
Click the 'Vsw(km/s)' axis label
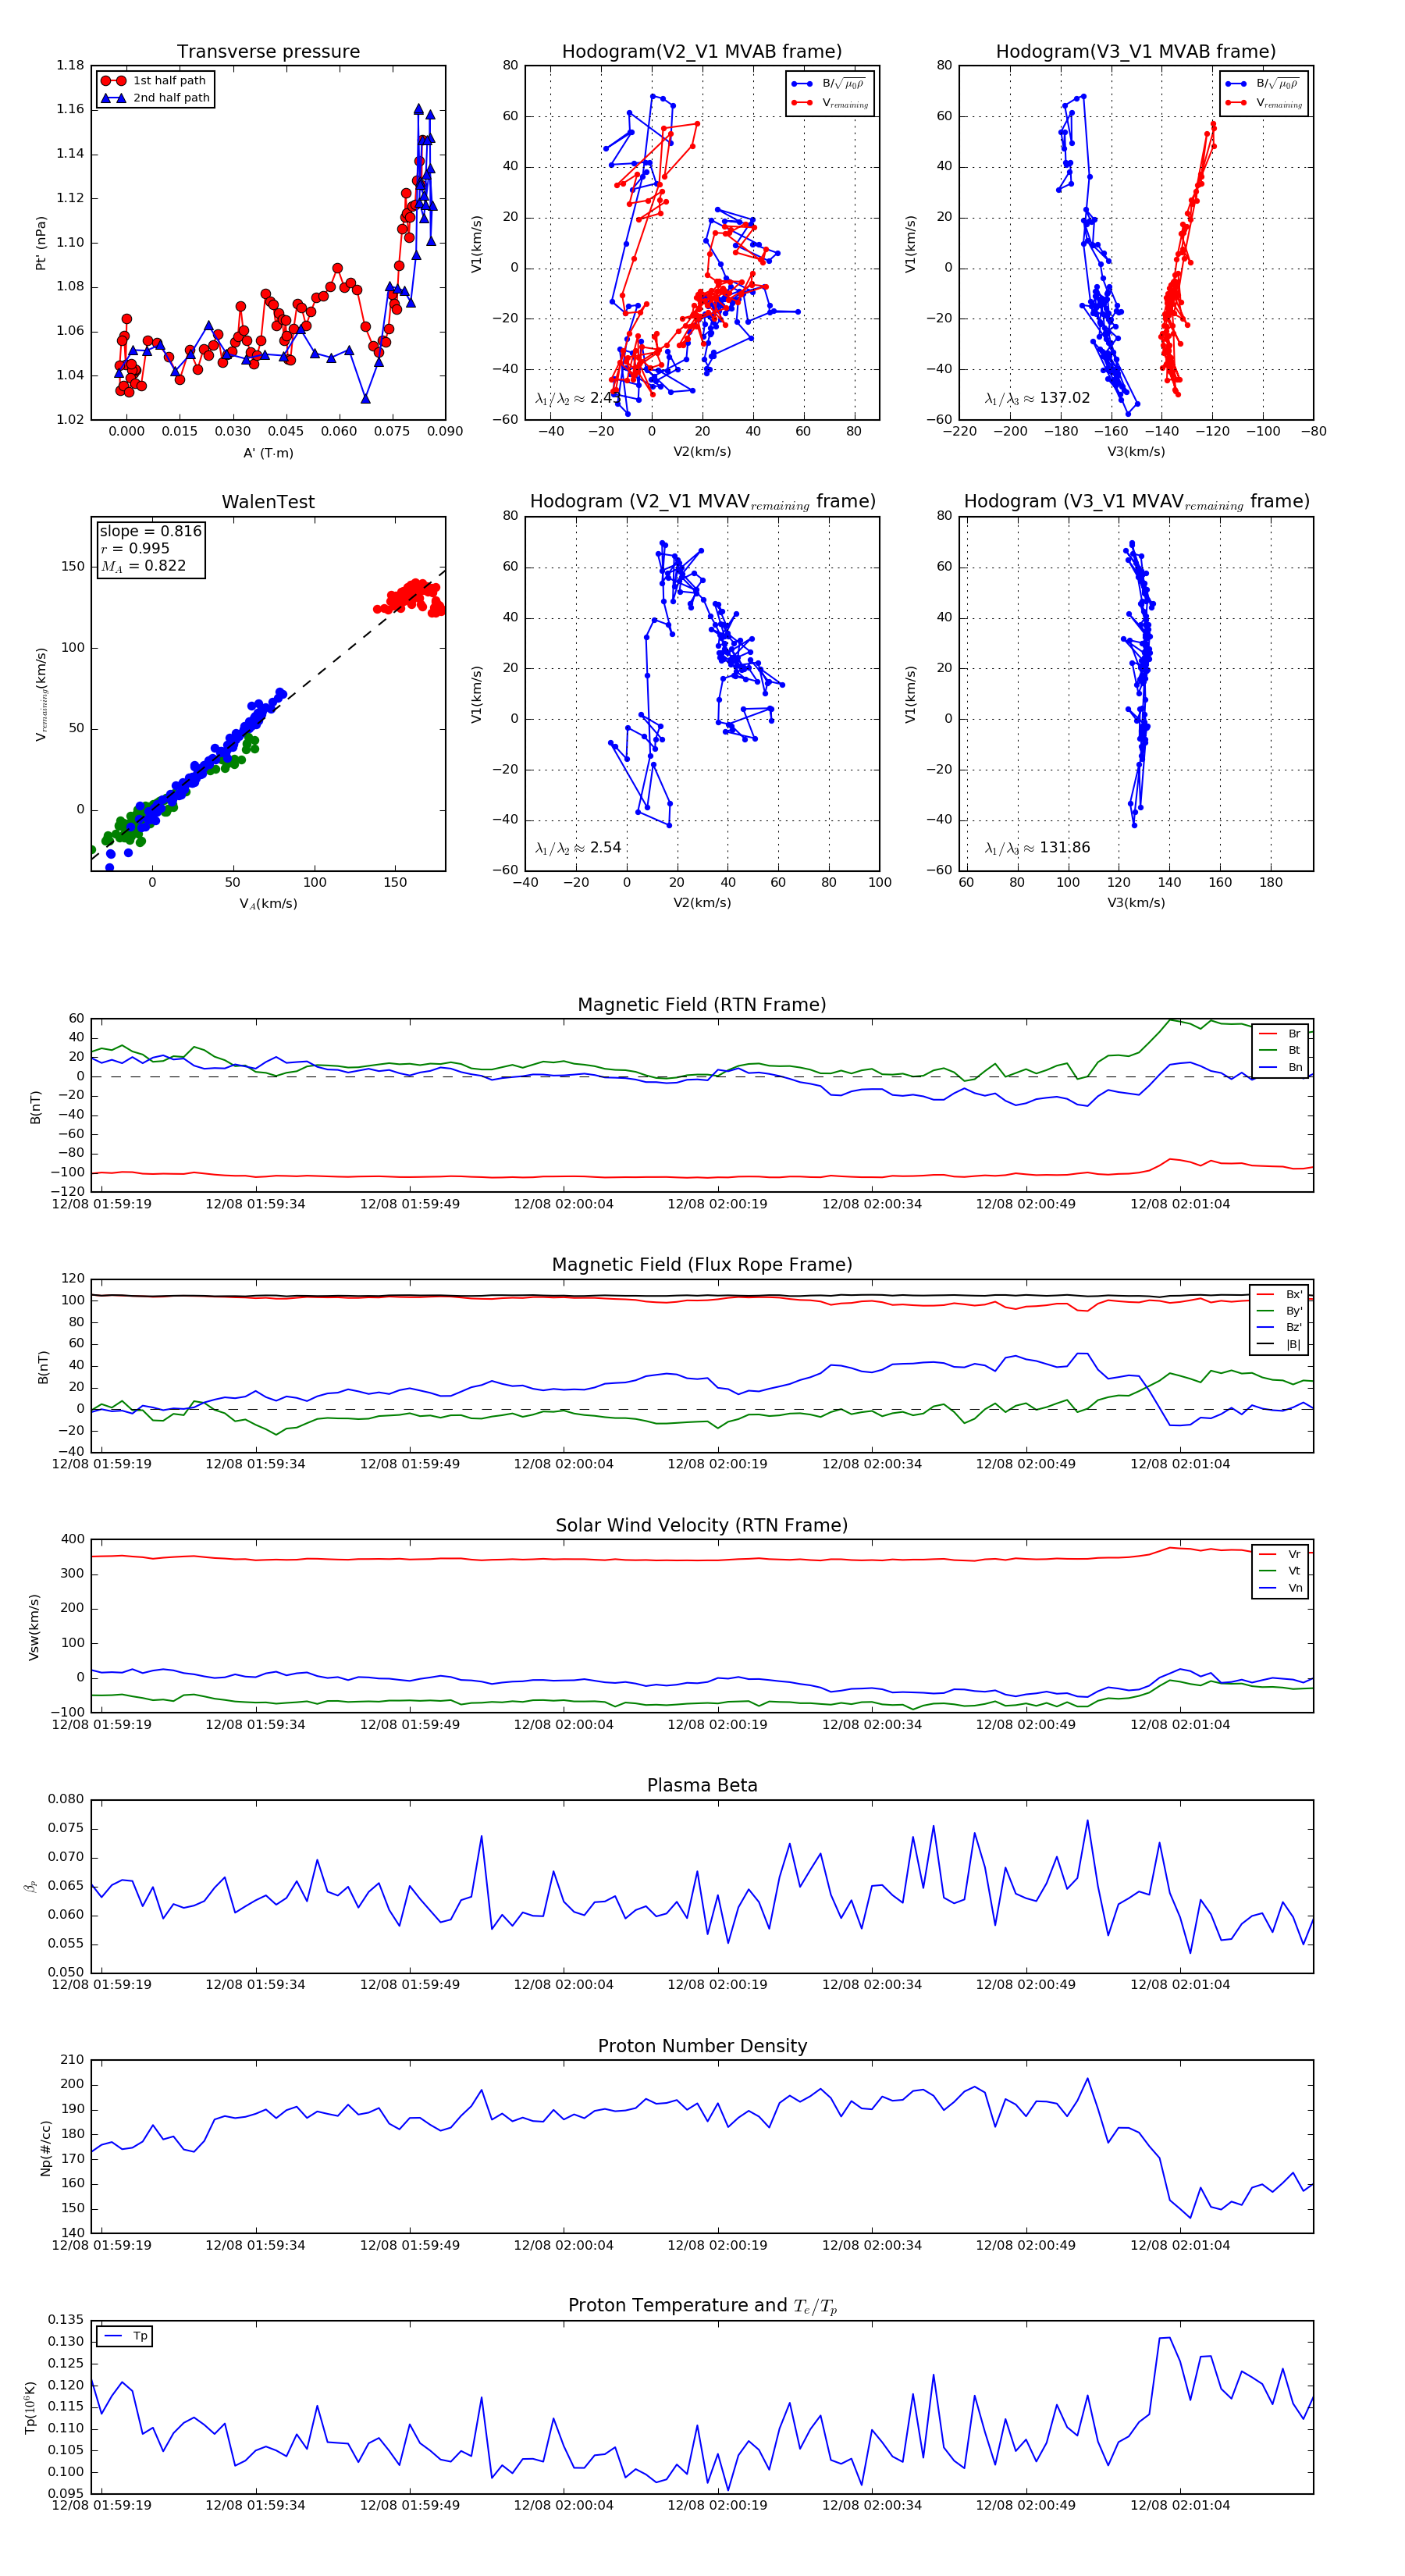[x=33, y=1627]
